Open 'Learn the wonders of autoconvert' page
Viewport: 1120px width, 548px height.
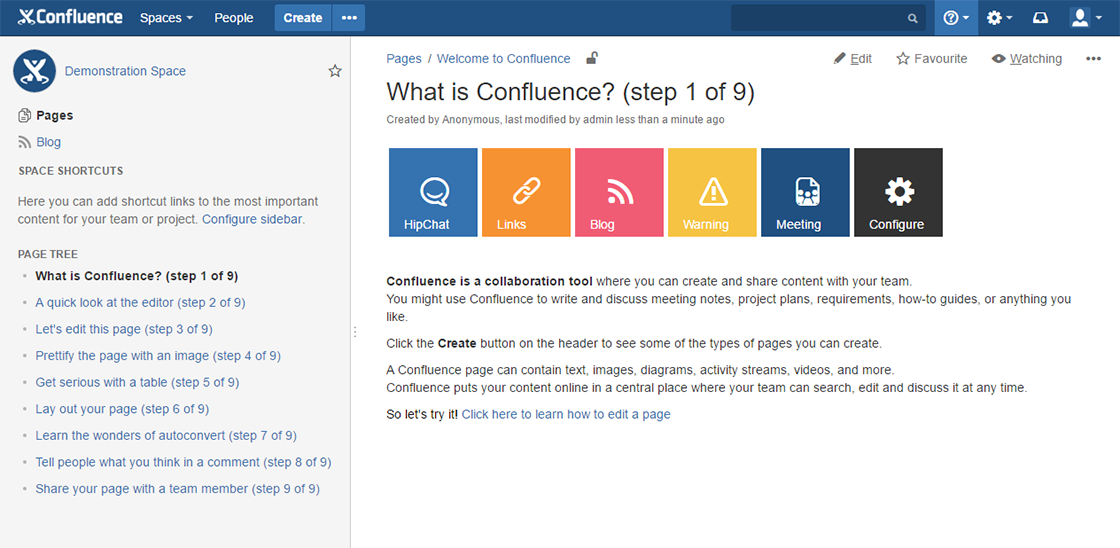[166, 436]
